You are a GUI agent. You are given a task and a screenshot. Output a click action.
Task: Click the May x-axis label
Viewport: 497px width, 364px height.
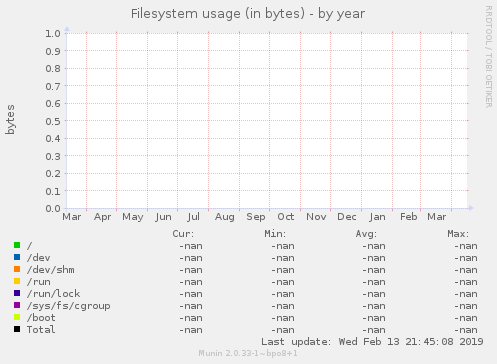pyautogui.click(x=133, y=217)
